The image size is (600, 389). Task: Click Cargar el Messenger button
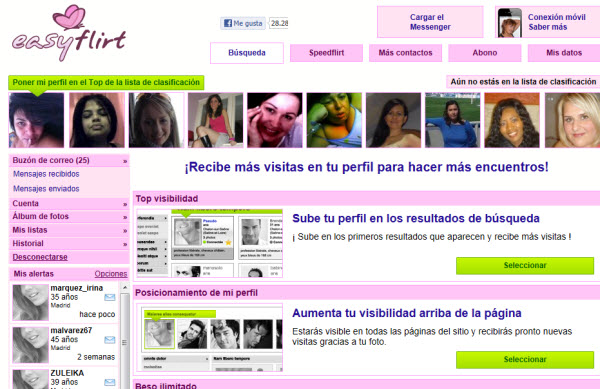(430, 22)
